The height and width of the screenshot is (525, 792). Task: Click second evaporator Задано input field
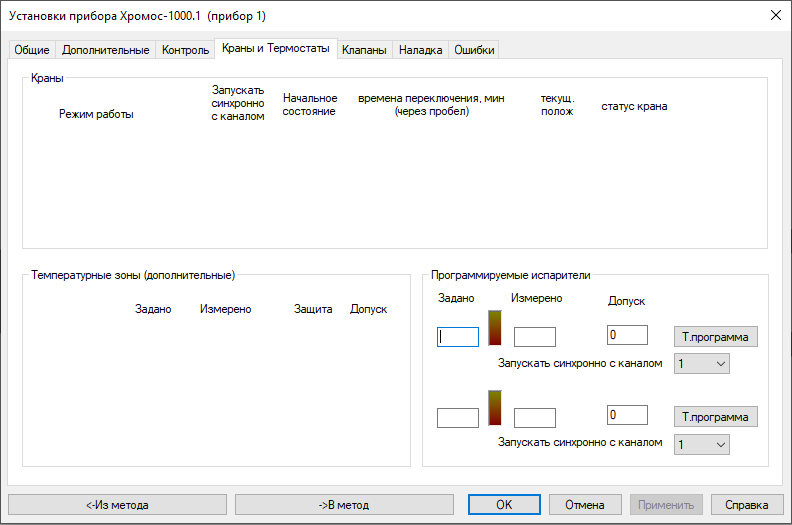(458, 417)
